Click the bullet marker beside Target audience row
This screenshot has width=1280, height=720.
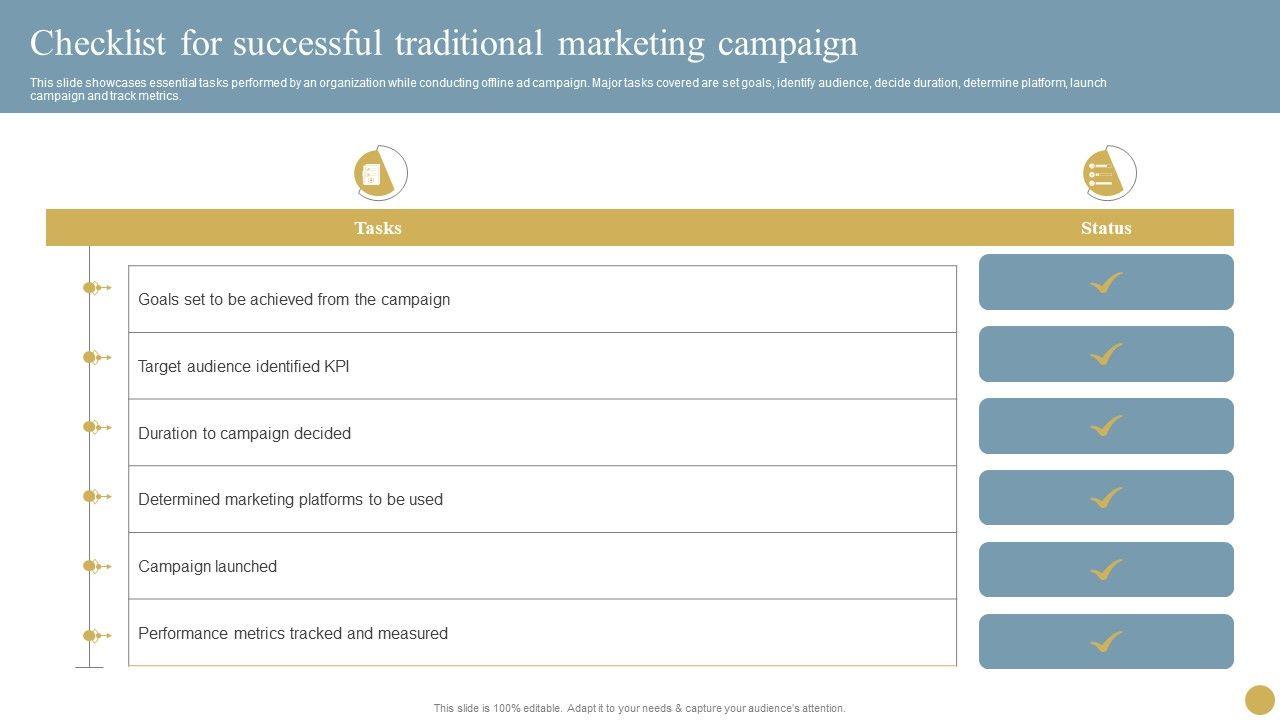(x=91, y=357)
